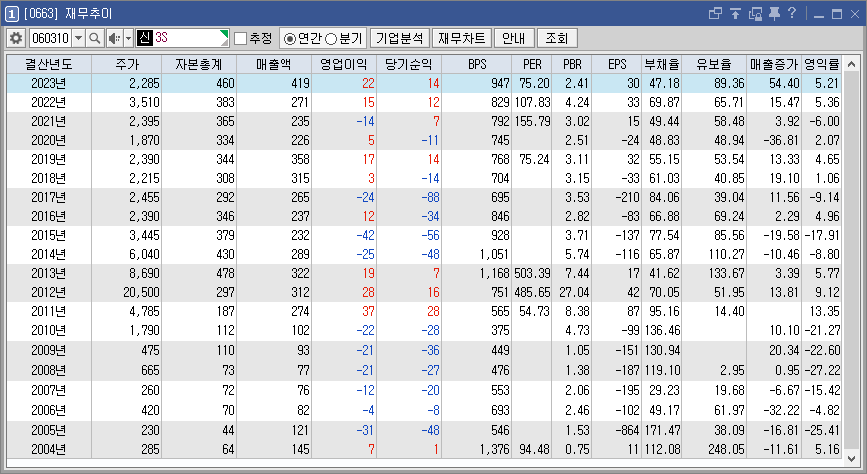The width and height of the screenshot is (867, 474).
Task: Click the 8,690 stock price cell
Action: click(x=145, y=273)
